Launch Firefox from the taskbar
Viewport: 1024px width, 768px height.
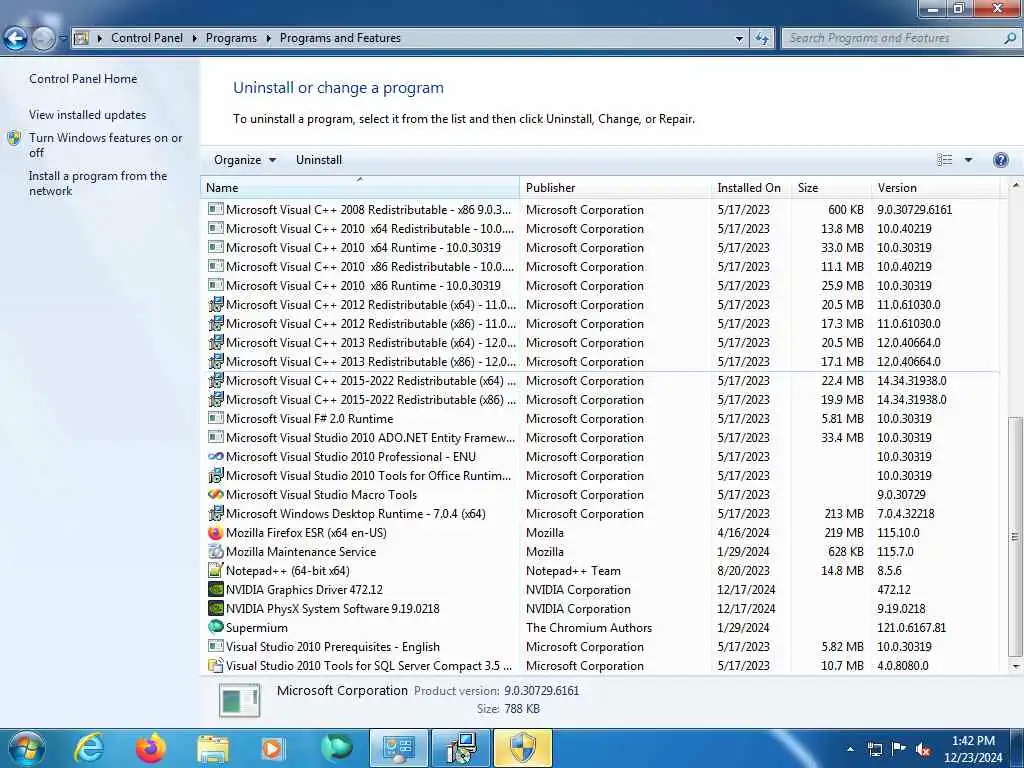[x=150, y=748]
